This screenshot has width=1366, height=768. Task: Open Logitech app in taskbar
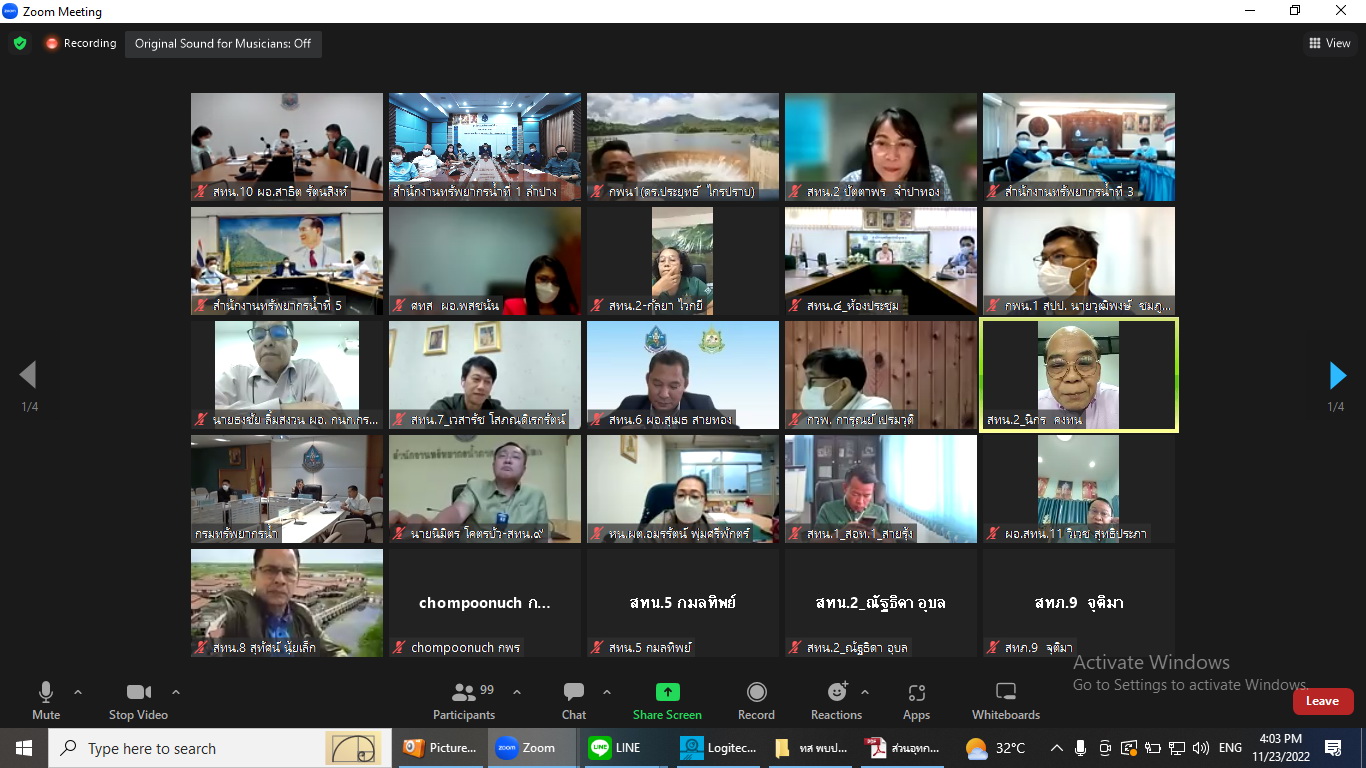tap(716, 748)
